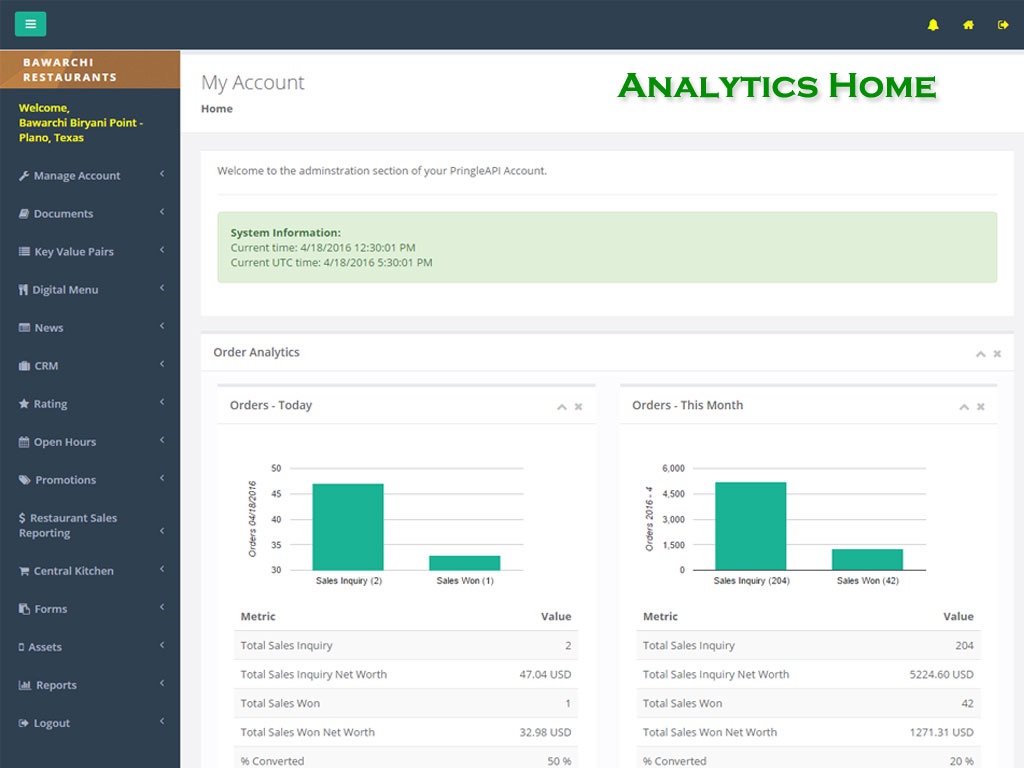Collapse the Order Analytics panel
1024x768 pixels.
tap(980, 354)
